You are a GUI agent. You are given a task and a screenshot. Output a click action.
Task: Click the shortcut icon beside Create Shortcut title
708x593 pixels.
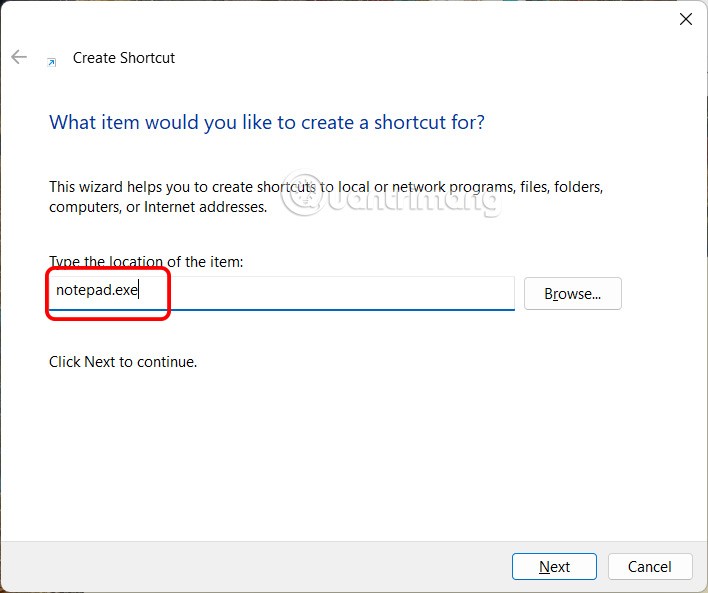coord(52,60)
